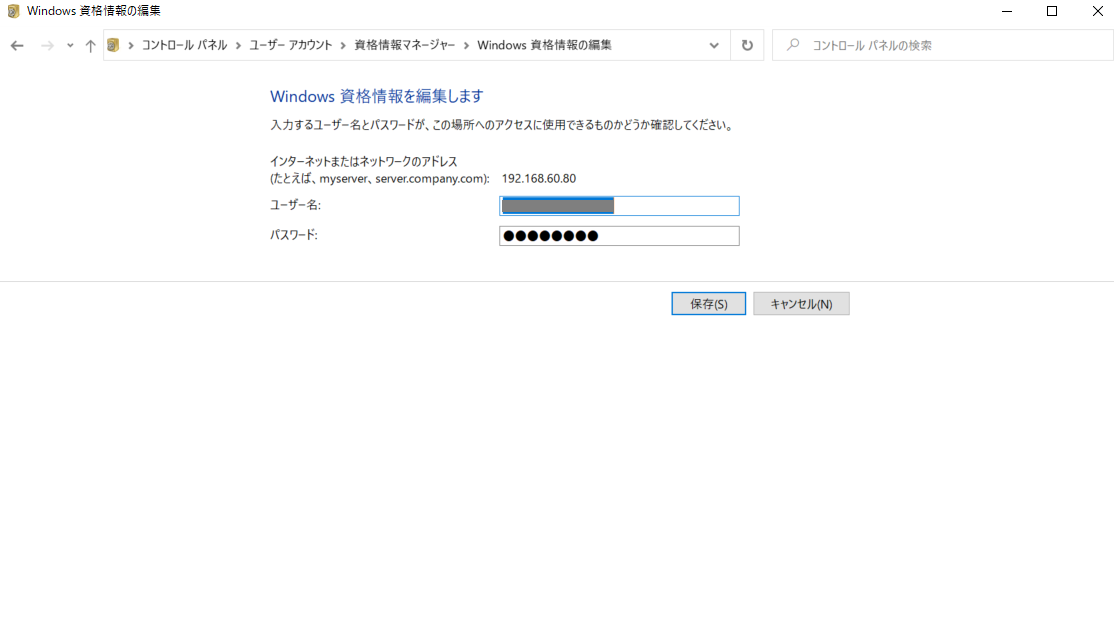The height and width of the screenshot is (625, 1114).
Task: Go back with the left arrow
Action: coord(17,45)
